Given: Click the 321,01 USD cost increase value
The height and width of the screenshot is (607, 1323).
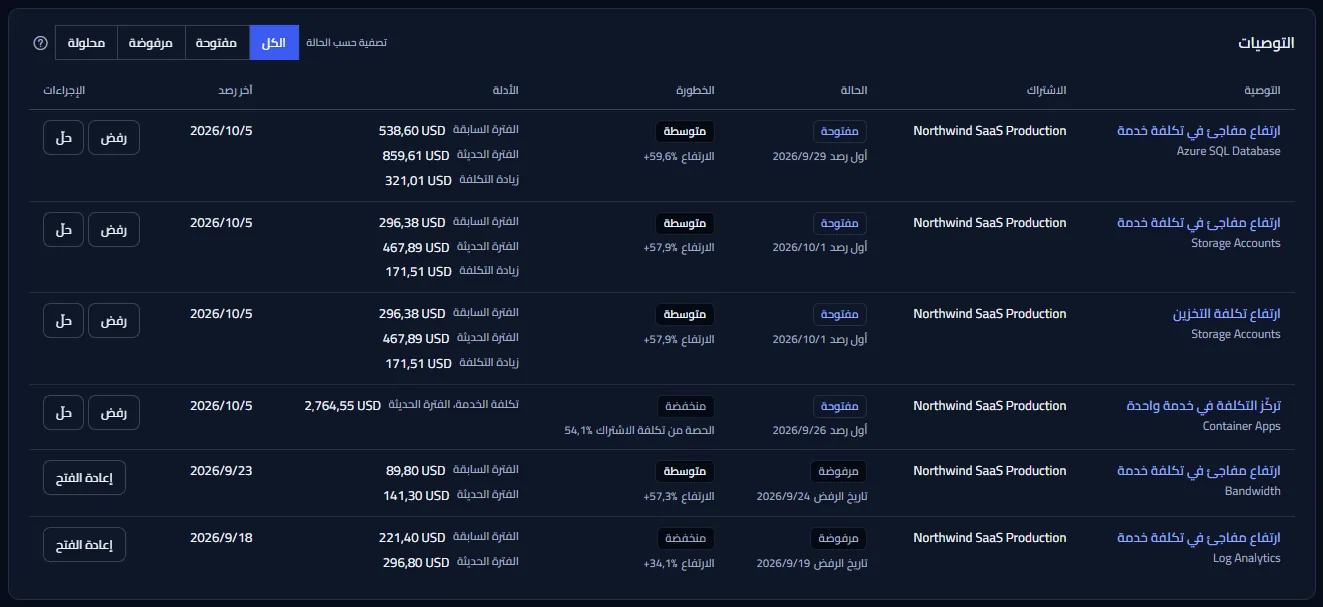Looking at the screenshot, I should click(420, 180).
